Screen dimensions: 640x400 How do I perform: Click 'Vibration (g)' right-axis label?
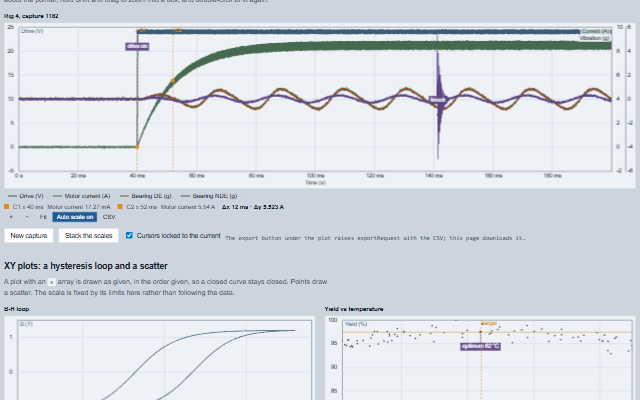594,38
